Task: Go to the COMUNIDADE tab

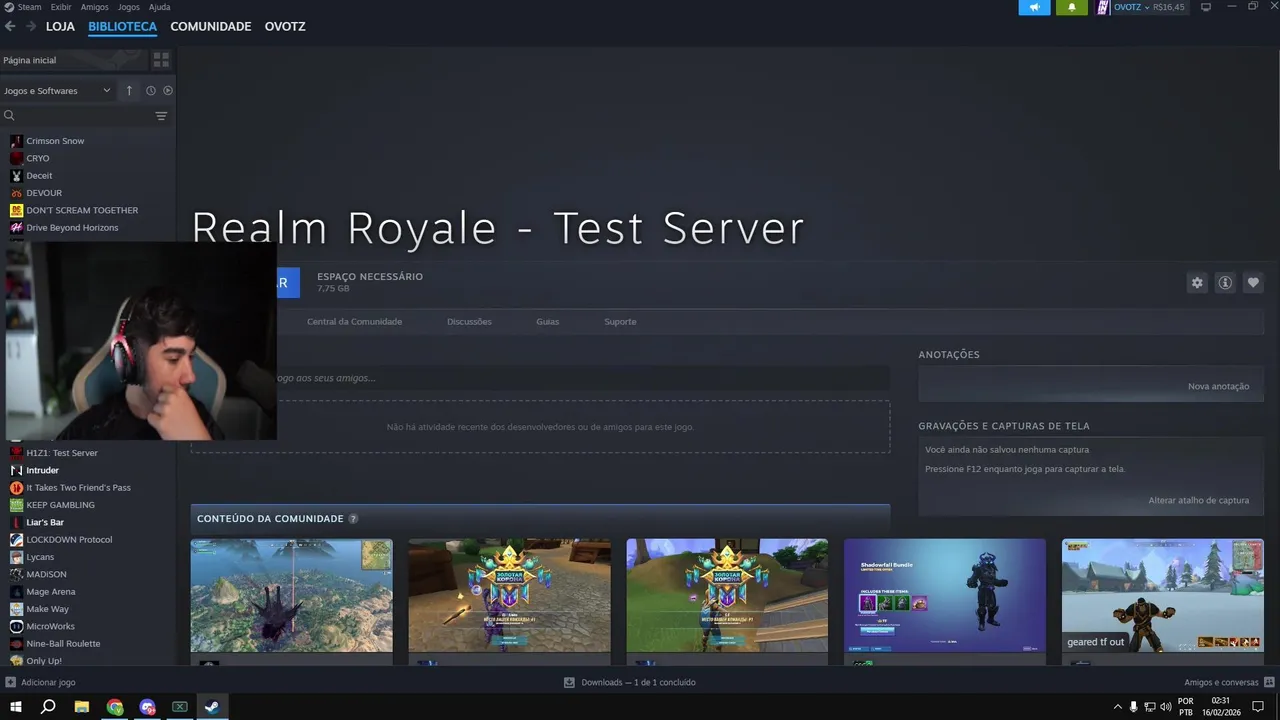Action: [x=211, y=26]
